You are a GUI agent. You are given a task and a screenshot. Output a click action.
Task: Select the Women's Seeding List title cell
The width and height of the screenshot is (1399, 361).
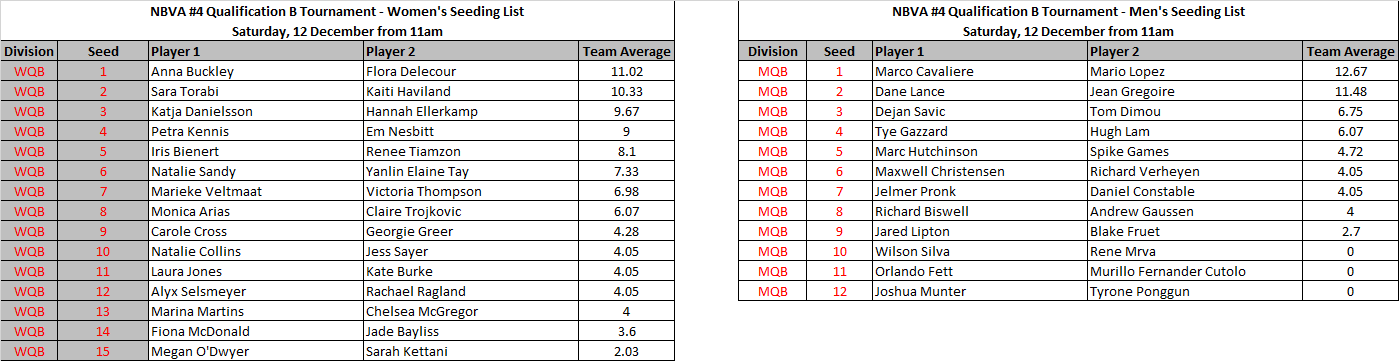pyautogui.click(x=338, y=12)
